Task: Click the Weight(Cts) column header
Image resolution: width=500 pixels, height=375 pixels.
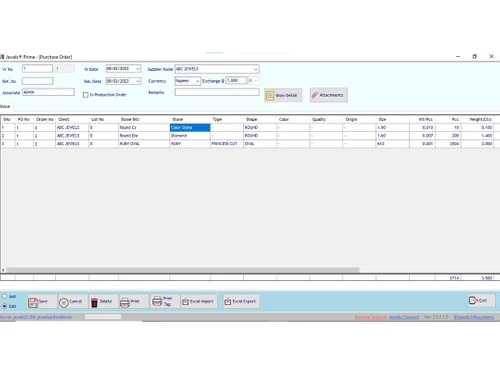Action: [477, 119]
